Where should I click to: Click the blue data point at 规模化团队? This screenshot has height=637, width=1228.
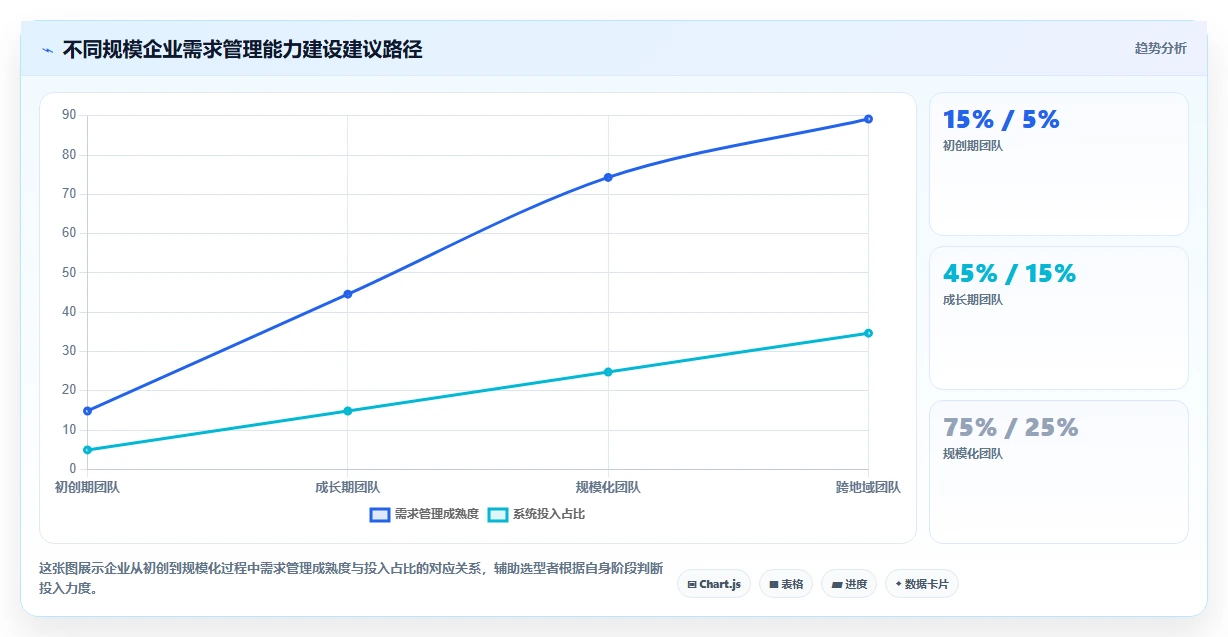[608, 177]
